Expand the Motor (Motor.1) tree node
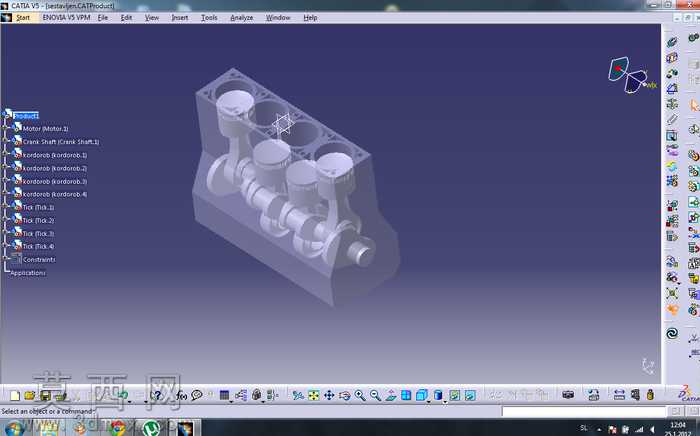This screenshot has height=436, width=700. tap(5, 128)
